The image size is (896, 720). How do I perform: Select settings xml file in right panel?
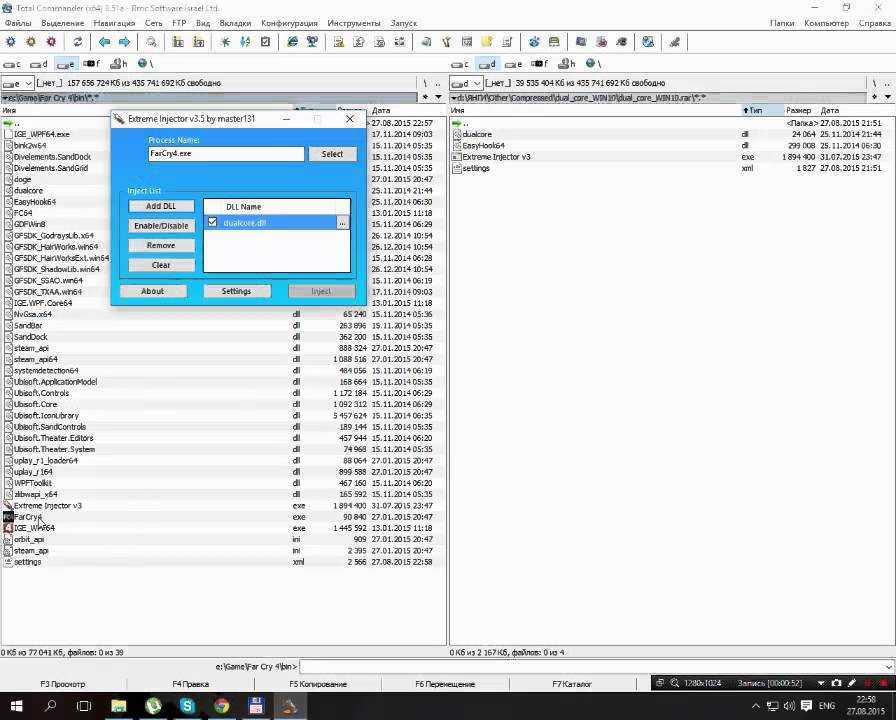pyautogui.click(x=672, y=168)
